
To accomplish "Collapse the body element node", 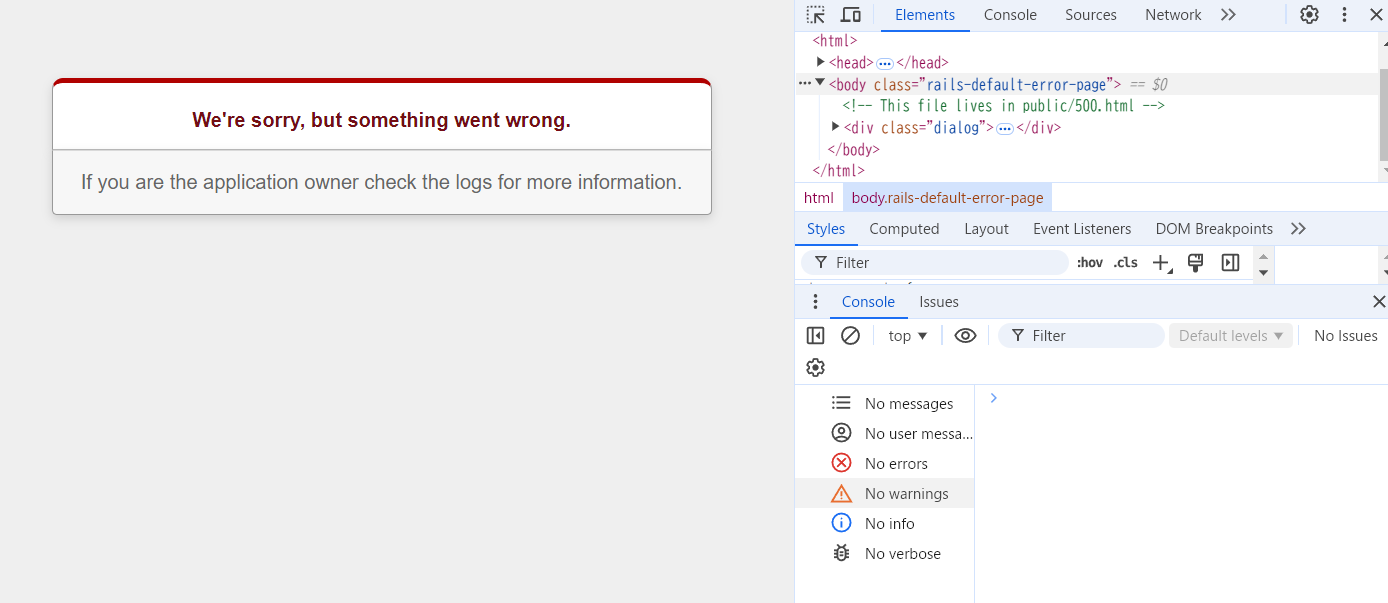I will coord(820,83).
